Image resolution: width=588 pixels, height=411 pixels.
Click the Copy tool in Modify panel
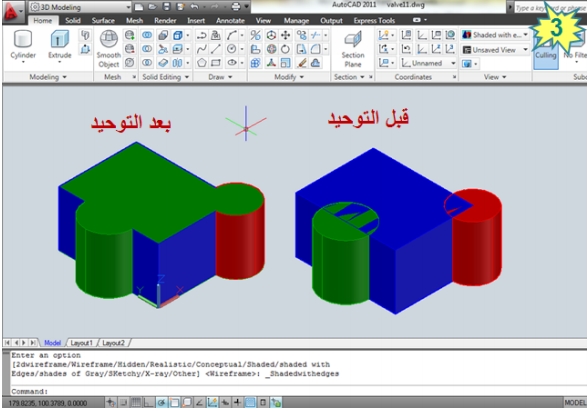302,35
